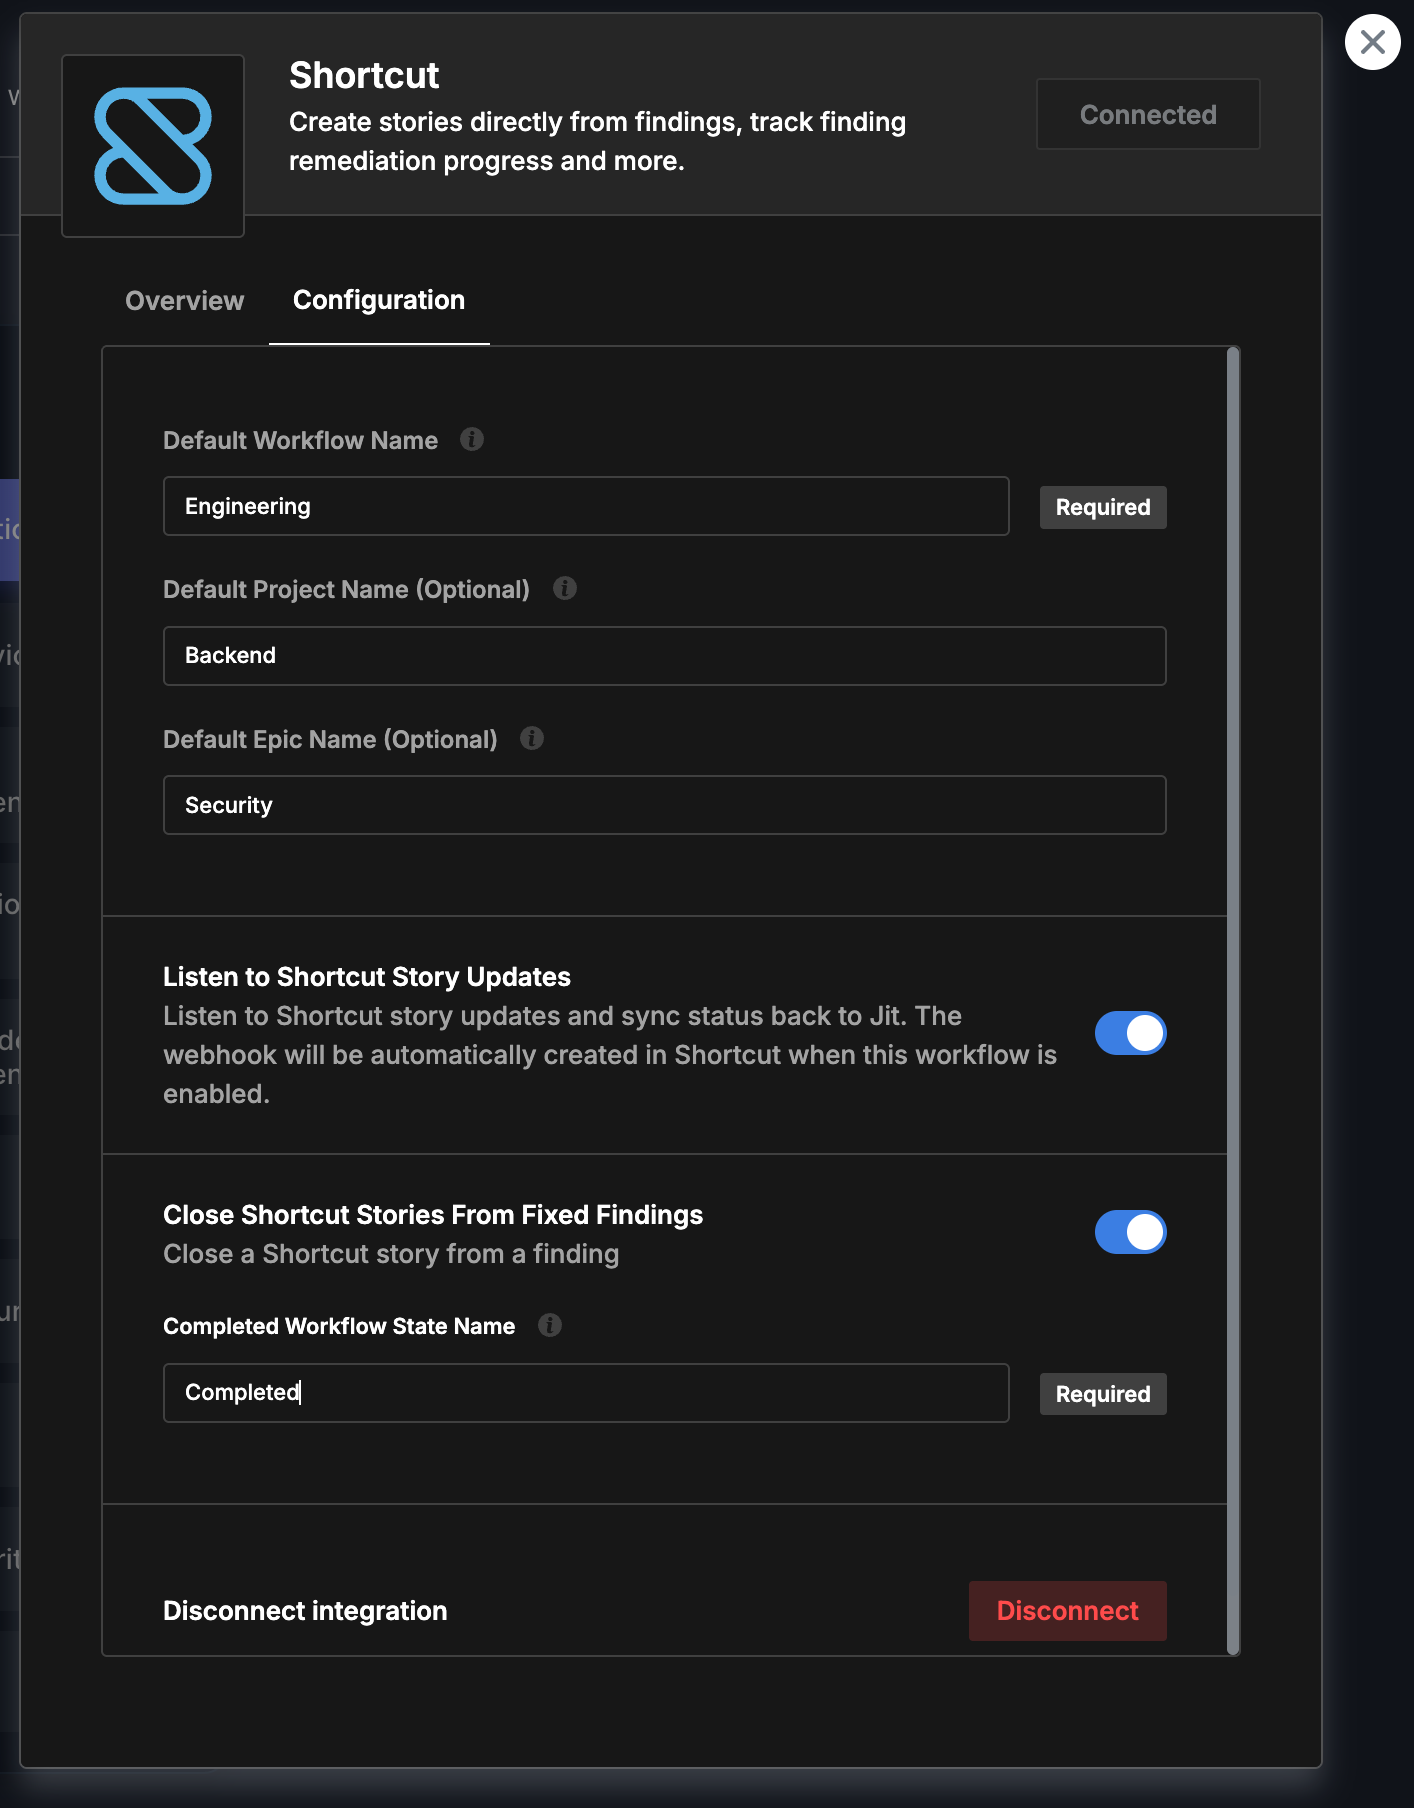This screenshot has height=1808, width=1414.
Task: Close the Shortcut integration dialog
Action: tap(1372, 42)
